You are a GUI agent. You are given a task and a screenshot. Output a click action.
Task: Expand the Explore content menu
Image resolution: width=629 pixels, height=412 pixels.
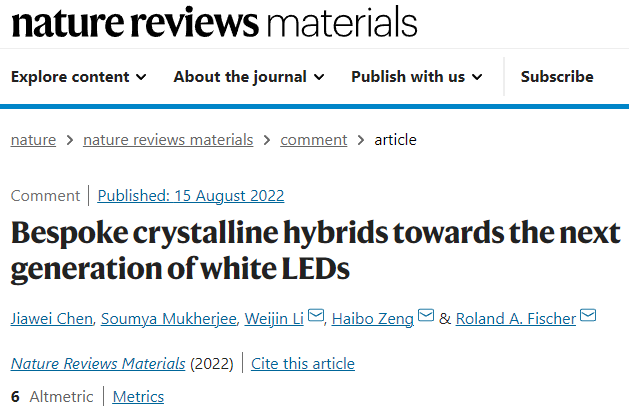coord(79,77)
